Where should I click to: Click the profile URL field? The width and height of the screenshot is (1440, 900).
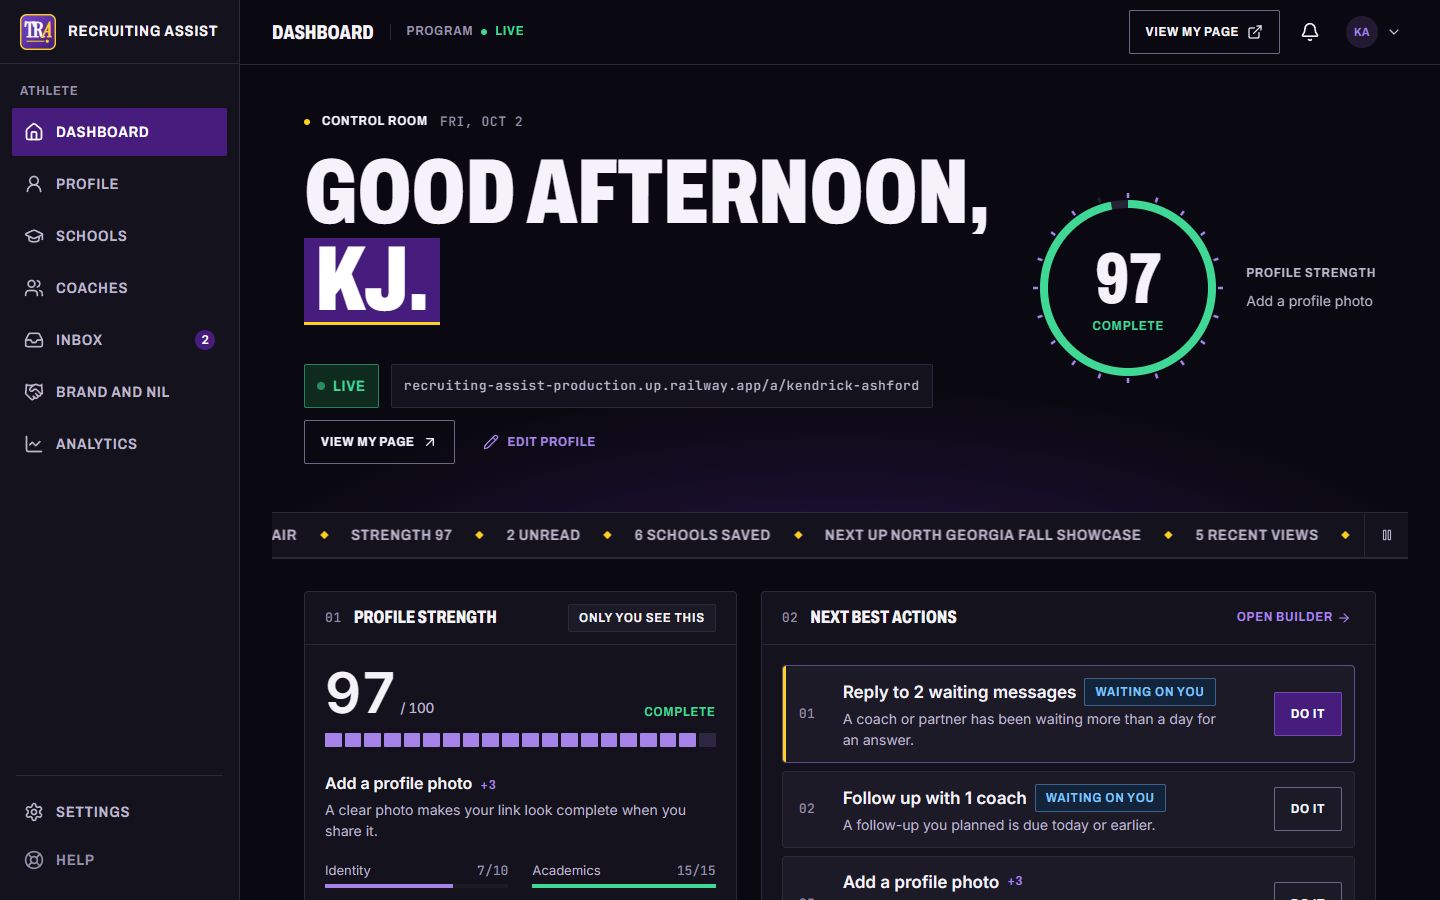pos(661,386)
